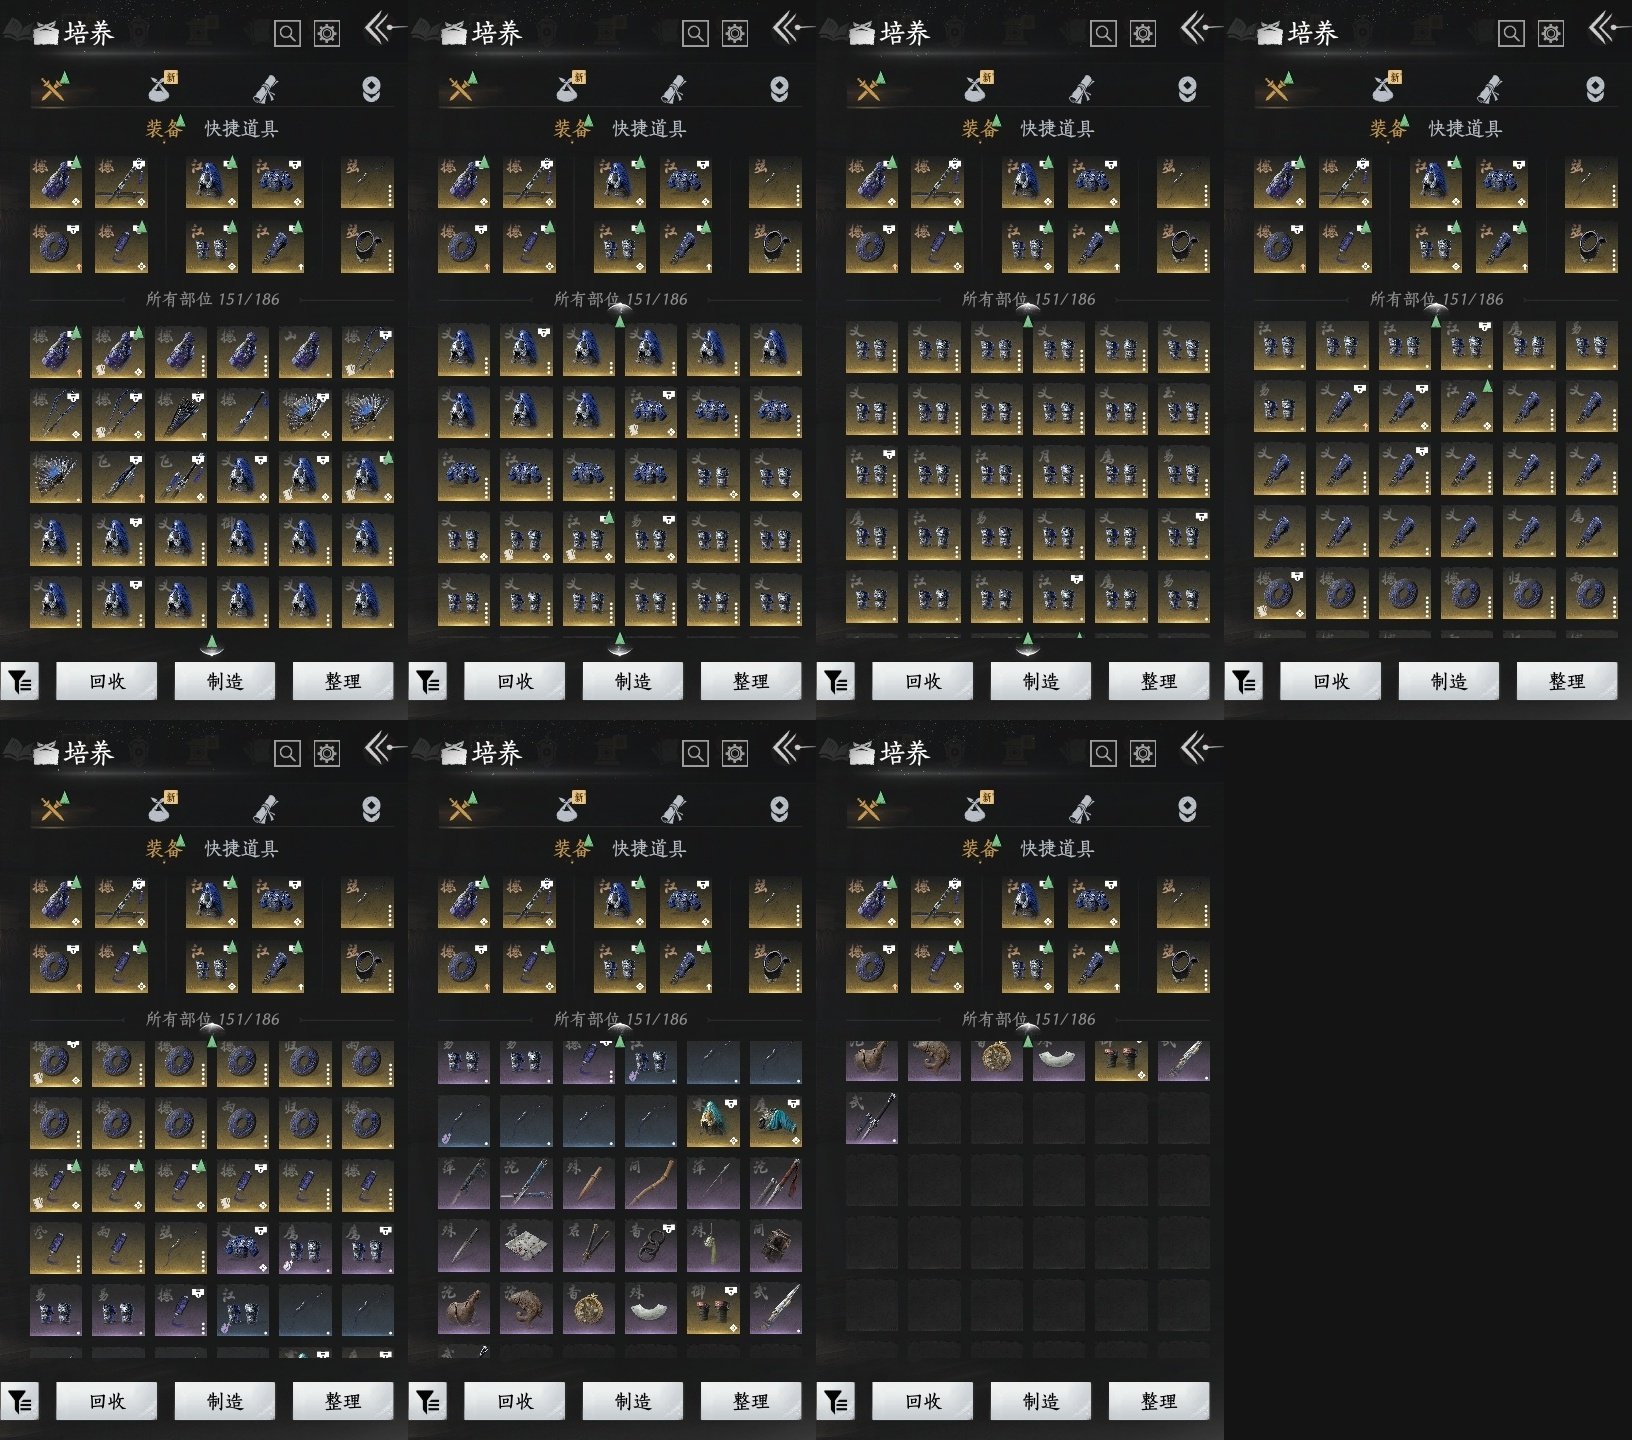The width and height of the screenshot is (1632, 1440).
Task: Click the empty slot right of the lone spear
Action: pyautogui.click(x=934, y=1118)
